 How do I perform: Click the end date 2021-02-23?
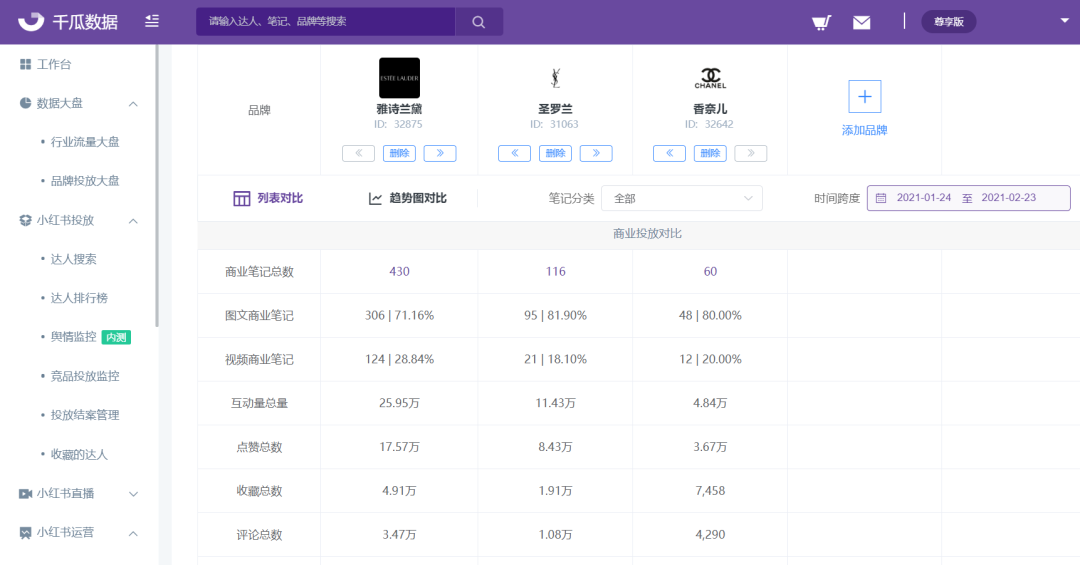click(1008, 198)
